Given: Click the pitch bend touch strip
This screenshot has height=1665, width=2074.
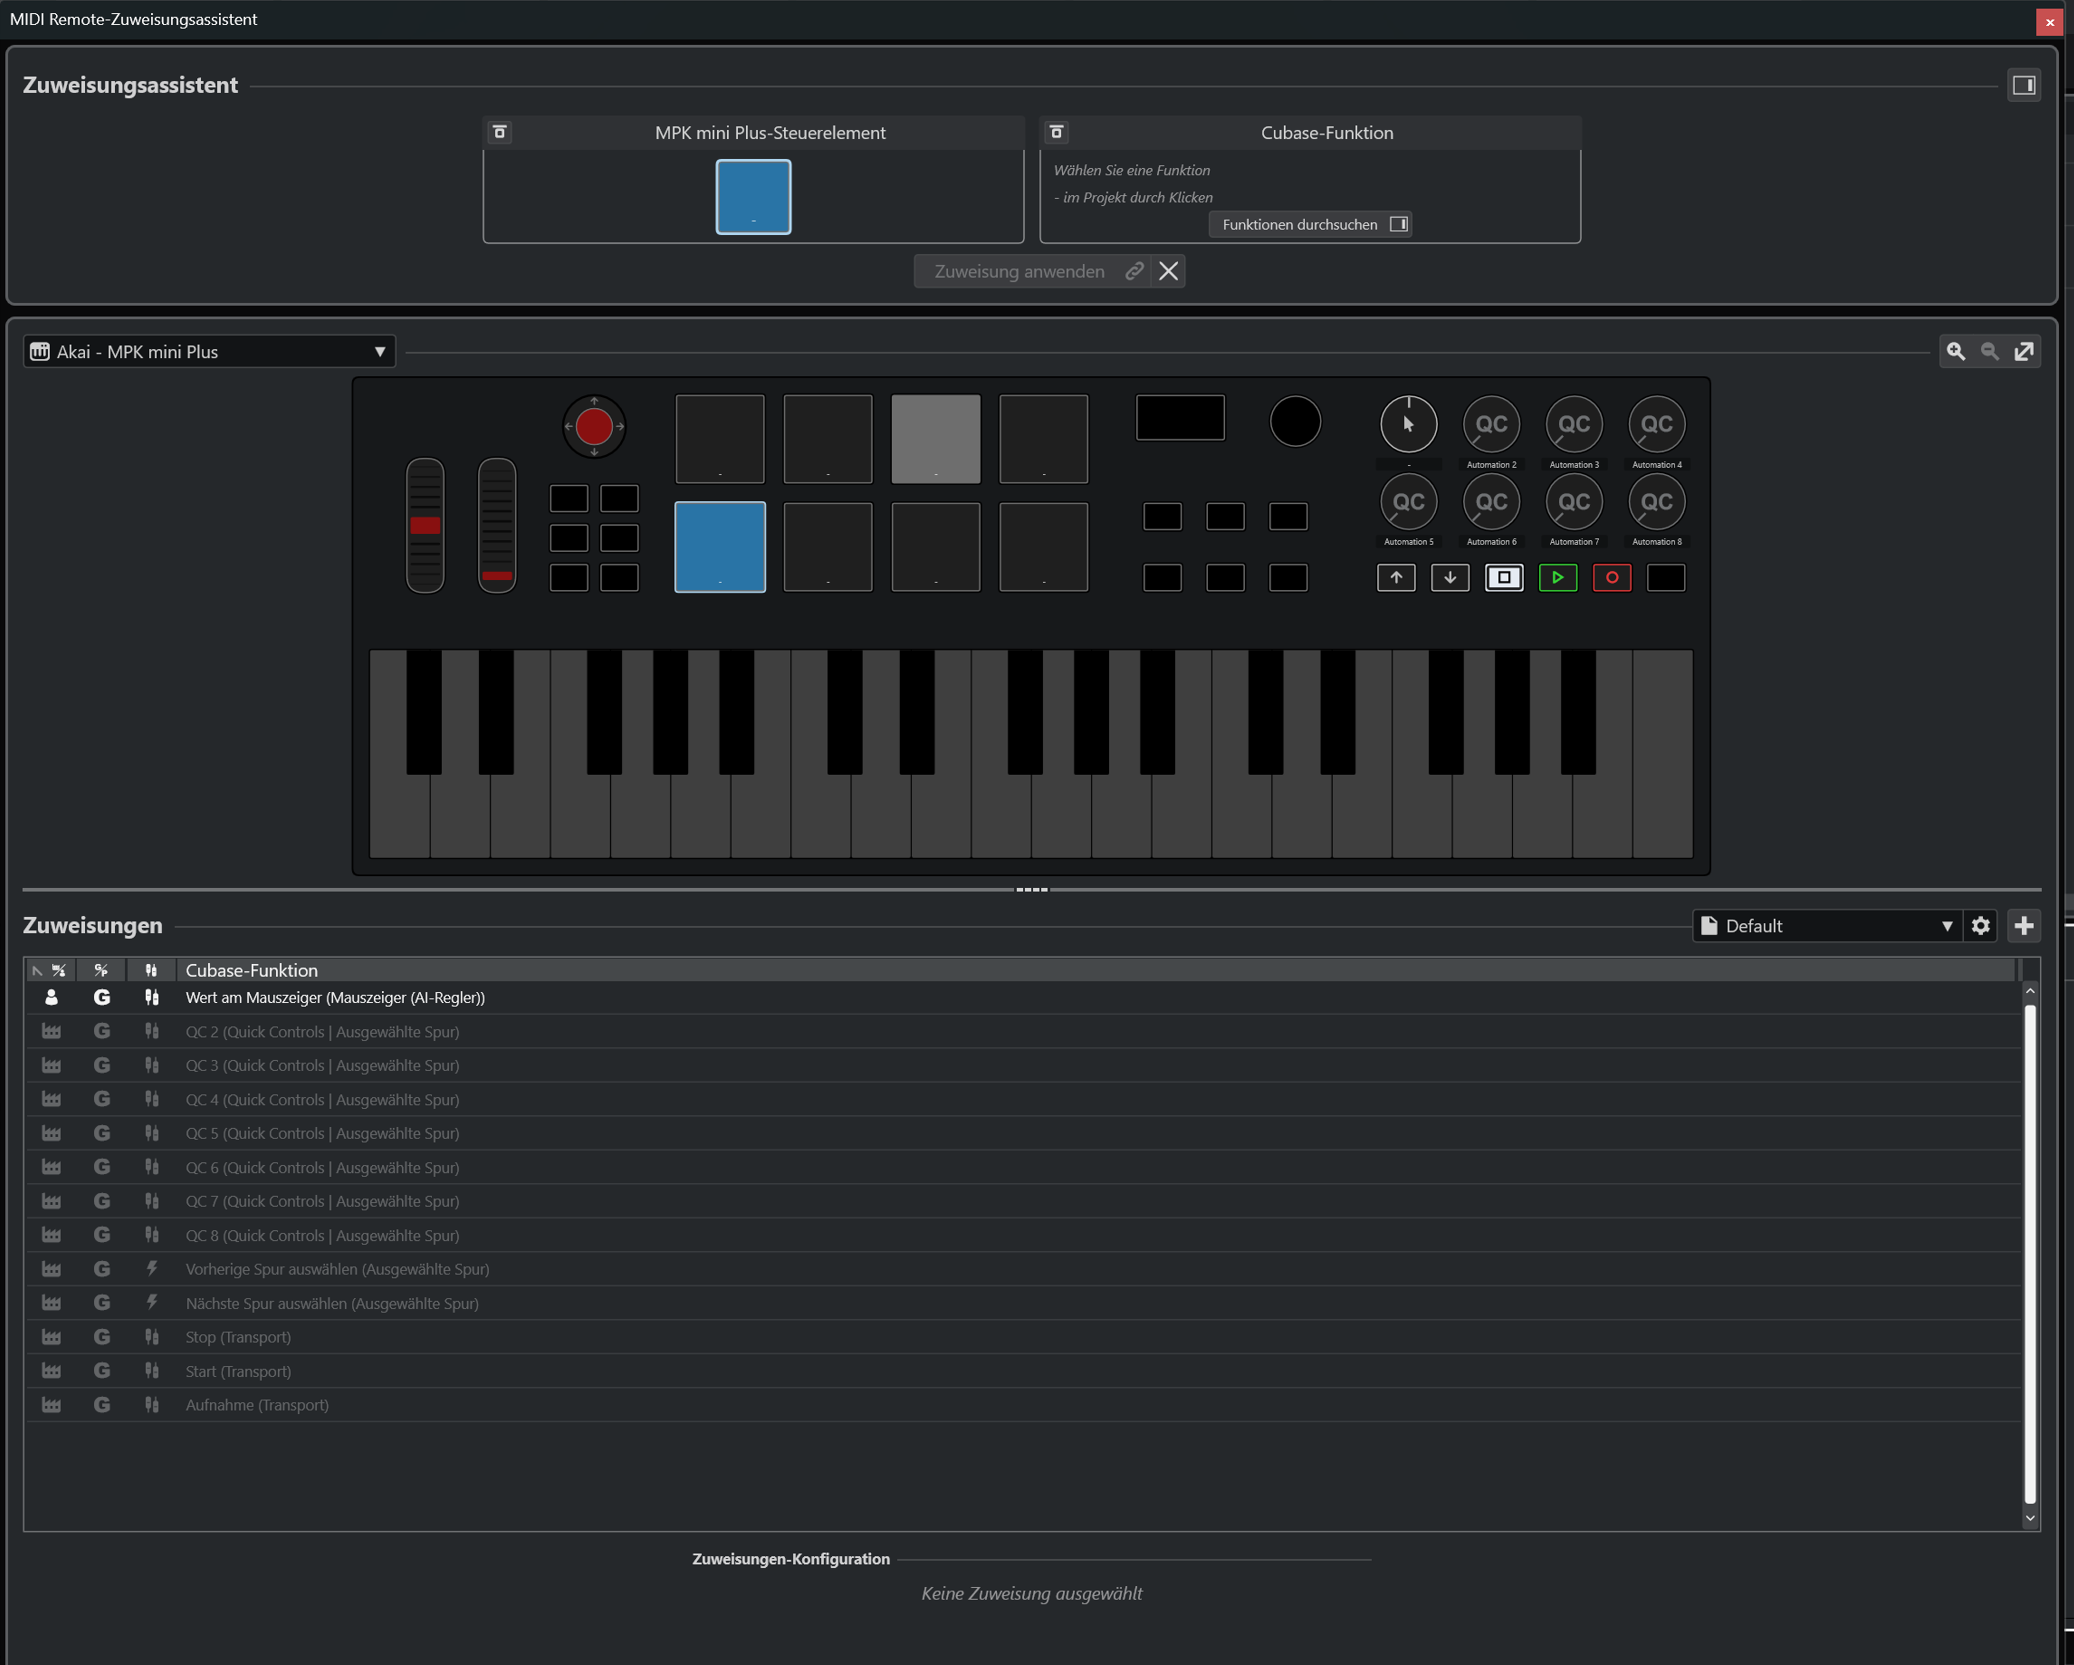Looking at the screenshot, I should tap(425, 526).
